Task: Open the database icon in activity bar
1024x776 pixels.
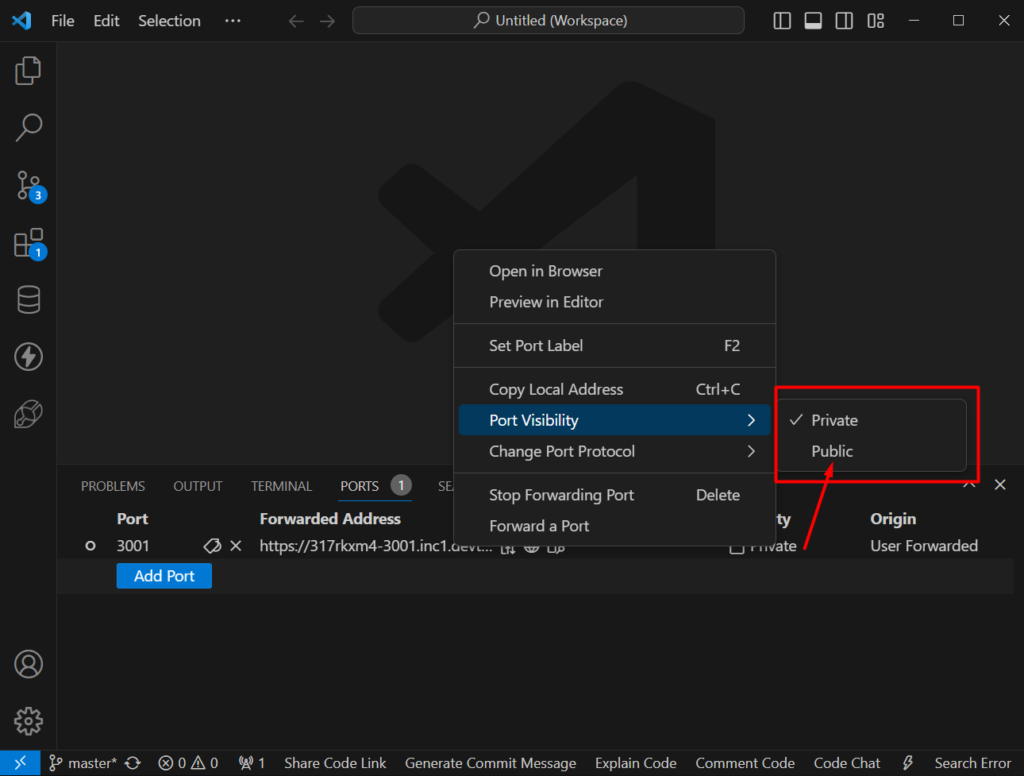Action: click(x=28, y=300)
